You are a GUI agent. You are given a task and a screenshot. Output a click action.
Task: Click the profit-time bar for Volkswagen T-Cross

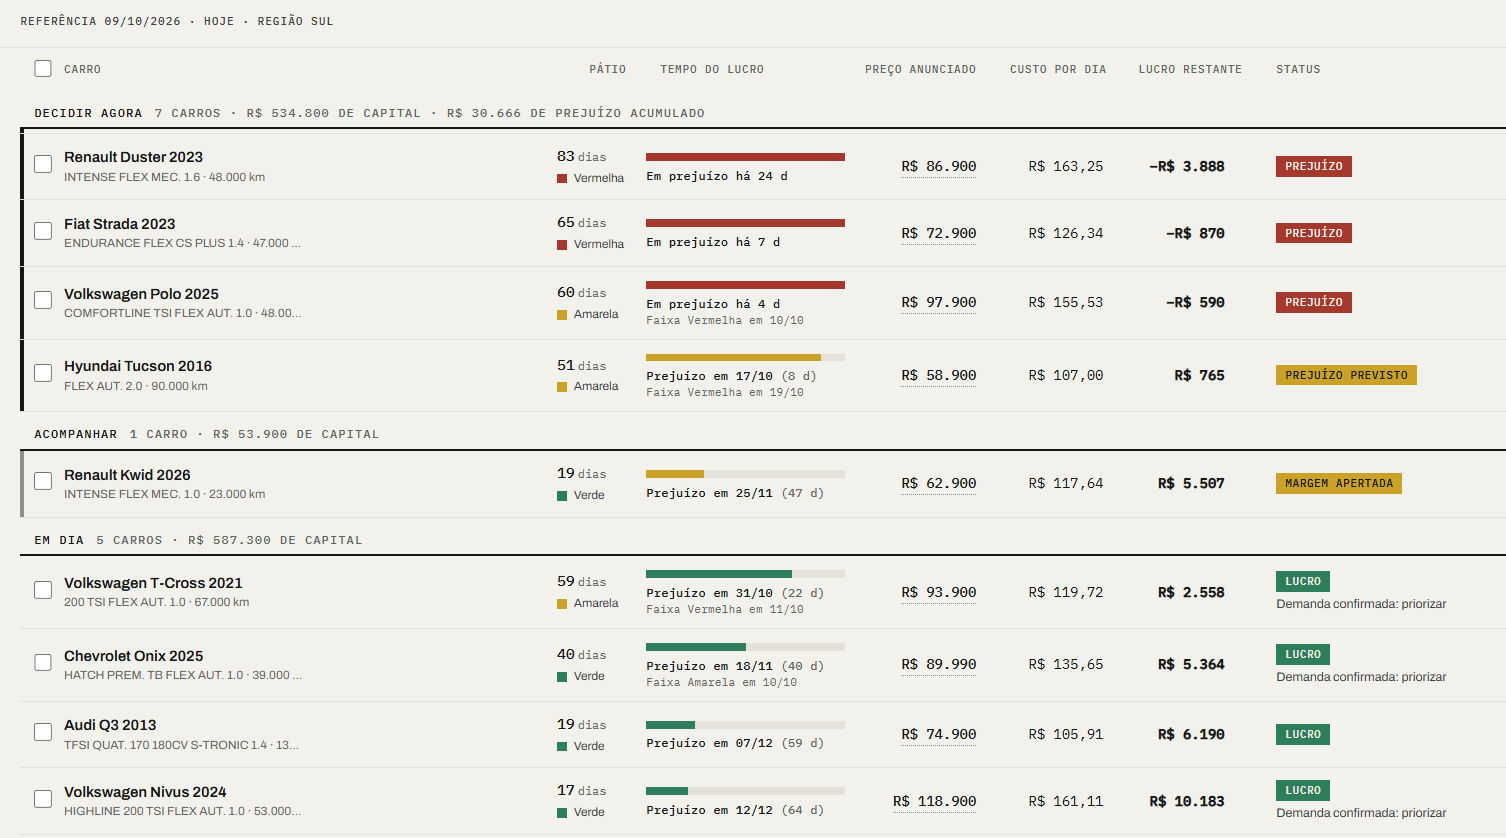point(745,574)
